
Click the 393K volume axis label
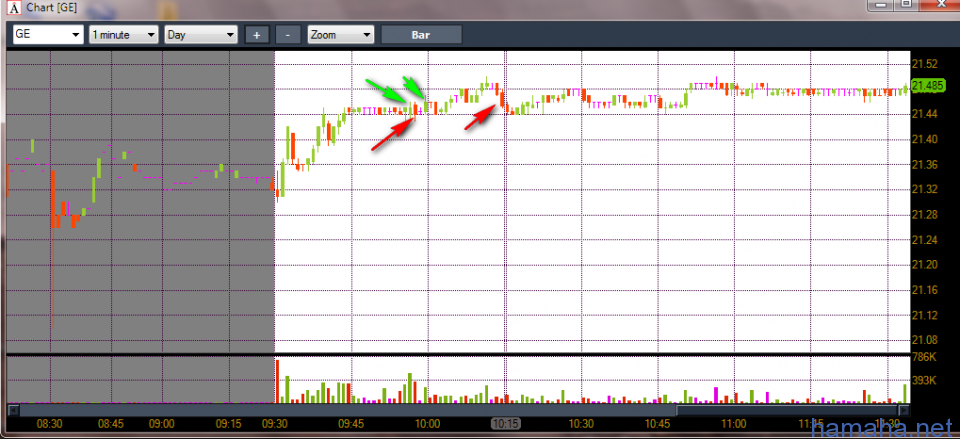tap(924, 381)
